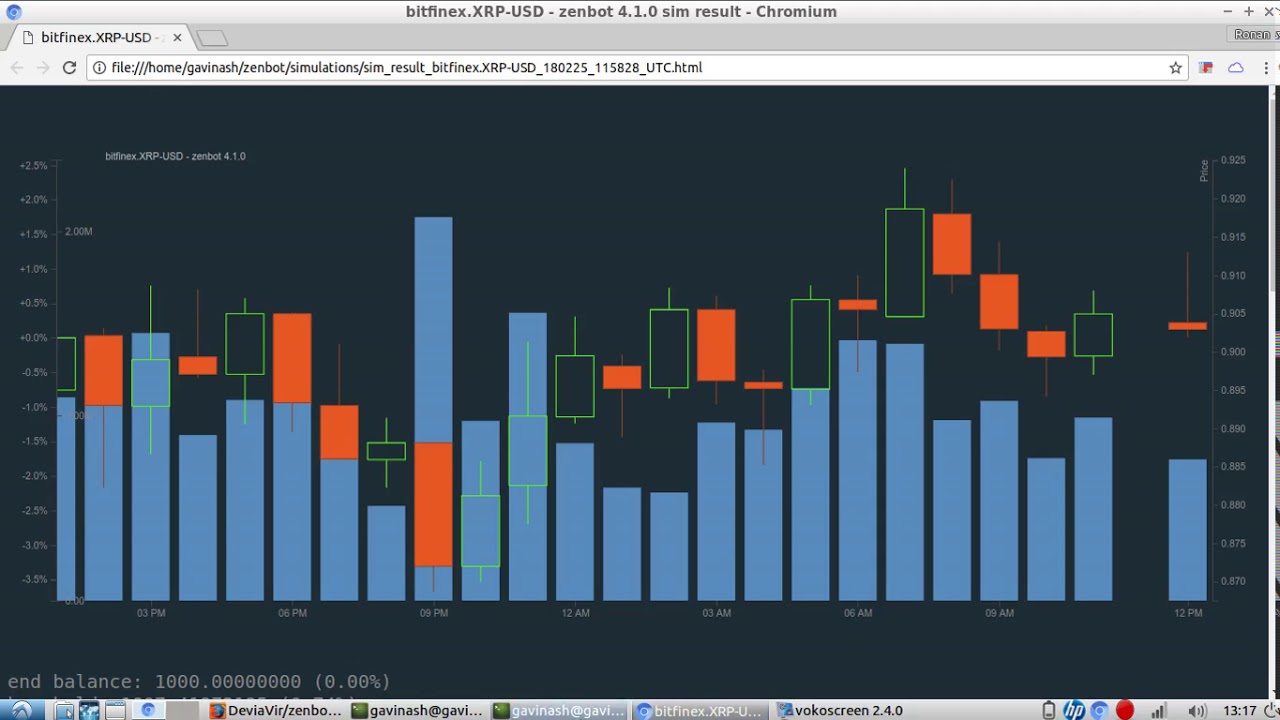Screen dimensions: 1280x720
Task: Switch to first gavinash@gavi... terminal window
Action: [x=417, y=710]
